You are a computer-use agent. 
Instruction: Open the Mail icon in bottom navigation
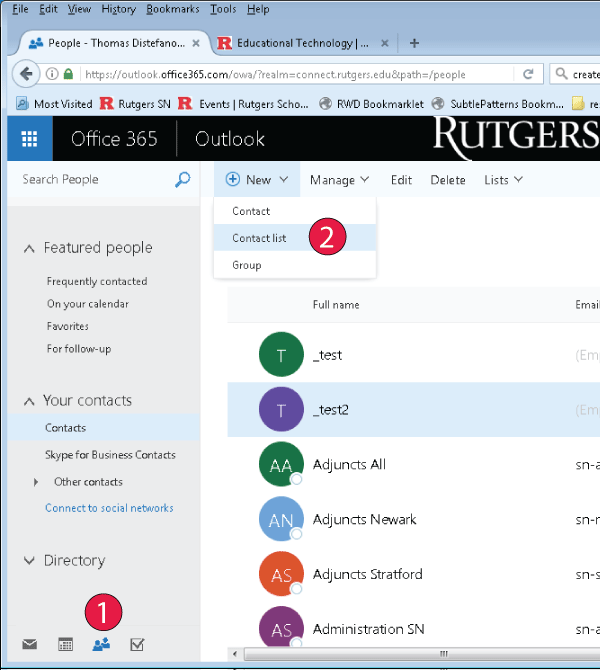coord(29,644)
